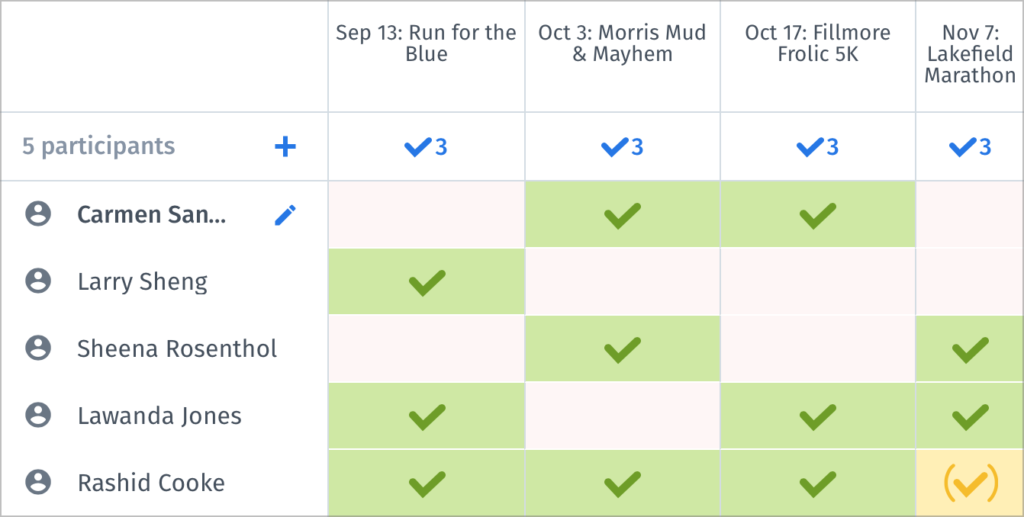Screen dimensions: 1024x517
Task: Click the plus icon to add participant
Action: click(x=285, y=147)
